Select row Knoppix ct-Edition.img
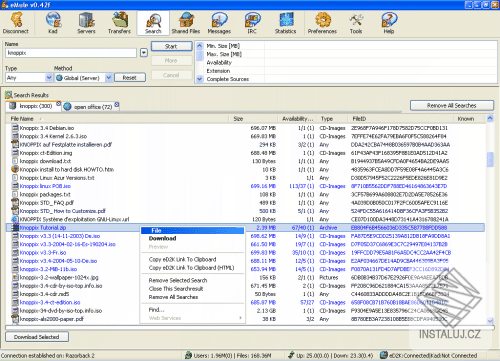 [245, 153]
